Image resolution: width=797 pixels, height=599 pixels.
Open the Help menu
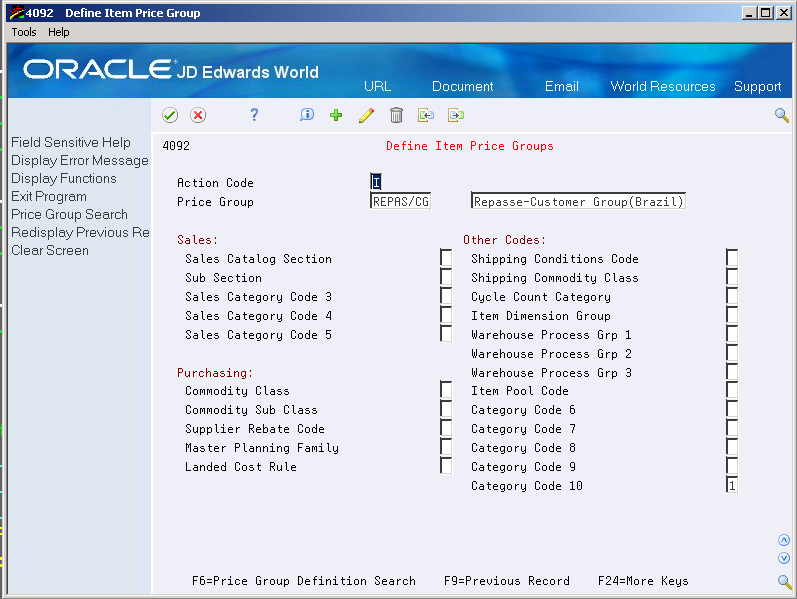(58, 32)
